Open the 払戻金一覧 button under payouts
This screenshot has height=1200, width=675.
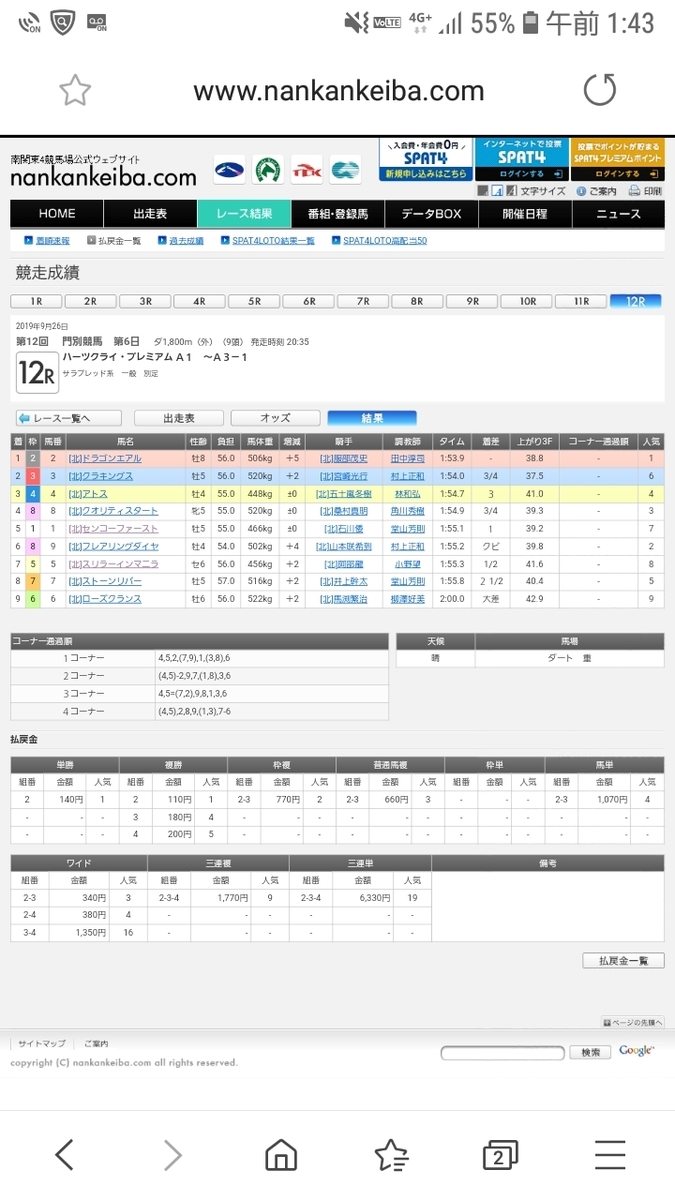[x=623, y=960]
